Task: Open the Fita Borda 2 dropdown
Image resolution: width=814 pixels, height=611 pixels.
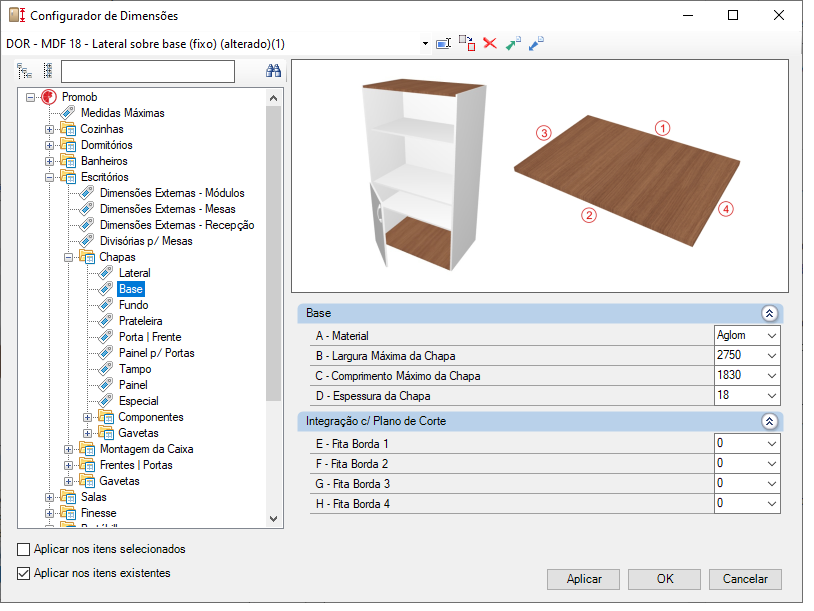Action: [772, 464]
